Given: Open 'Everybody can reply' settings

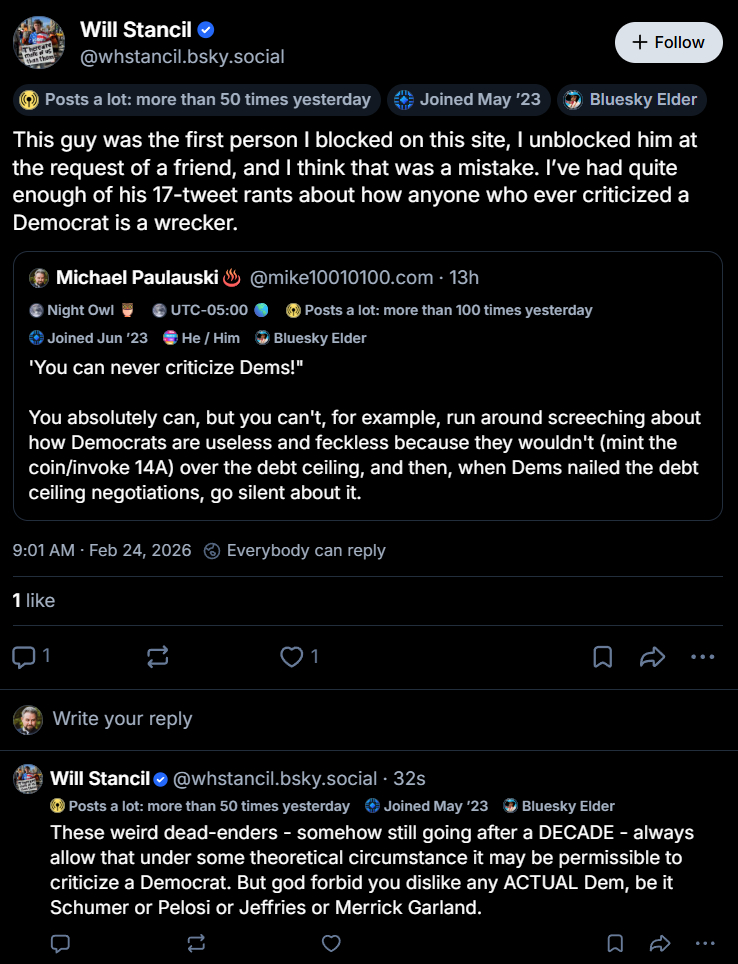Looking at the screenshot, I should (295, 550).
